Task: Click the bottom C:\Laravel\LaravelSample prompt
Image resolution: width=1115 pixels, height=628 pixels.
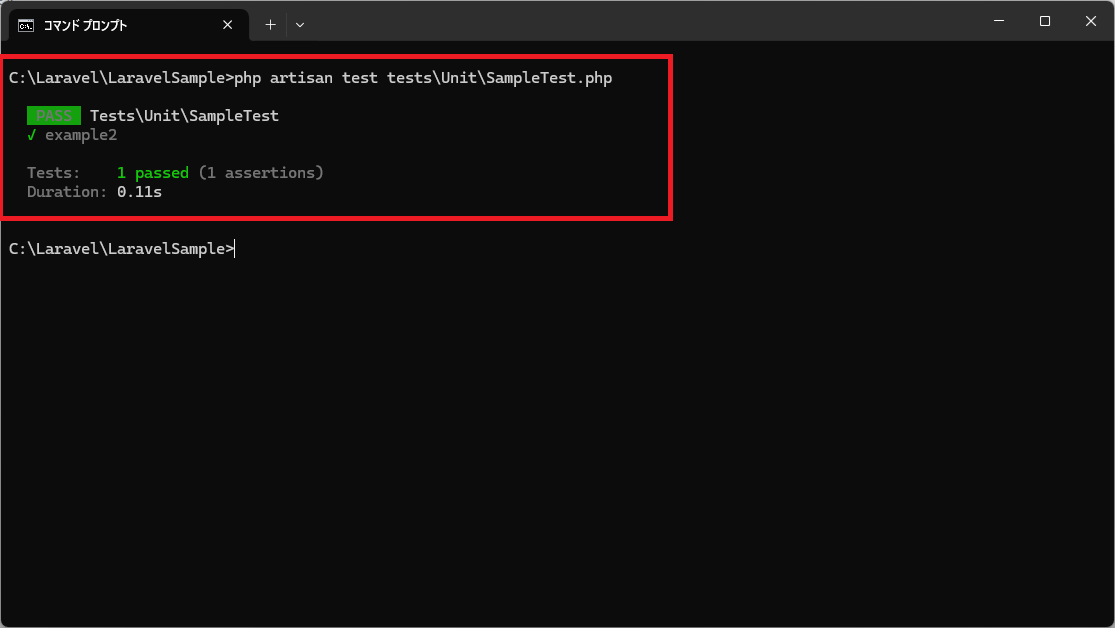Action: point(120,249)
